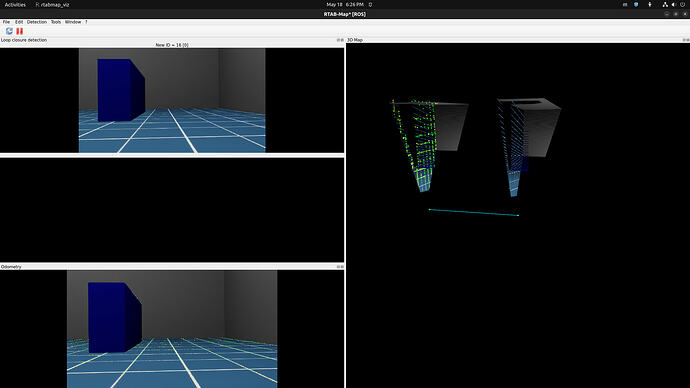This screenshot has height=388, width=690.
Task: Close the Loop closure detection panel
Action: (x=342, y=40)
